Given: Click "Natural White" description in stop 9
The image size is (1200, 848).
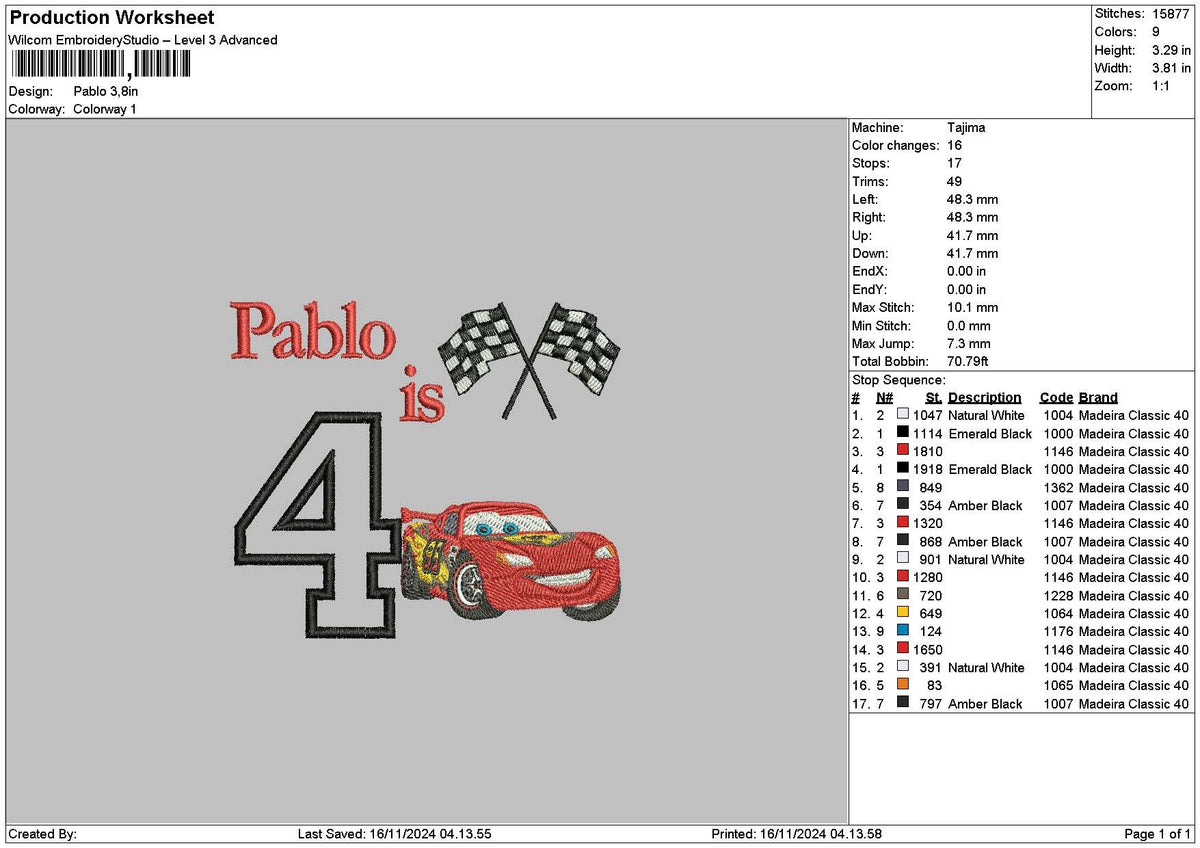Looking at the screenshot, I should [986, 560].
